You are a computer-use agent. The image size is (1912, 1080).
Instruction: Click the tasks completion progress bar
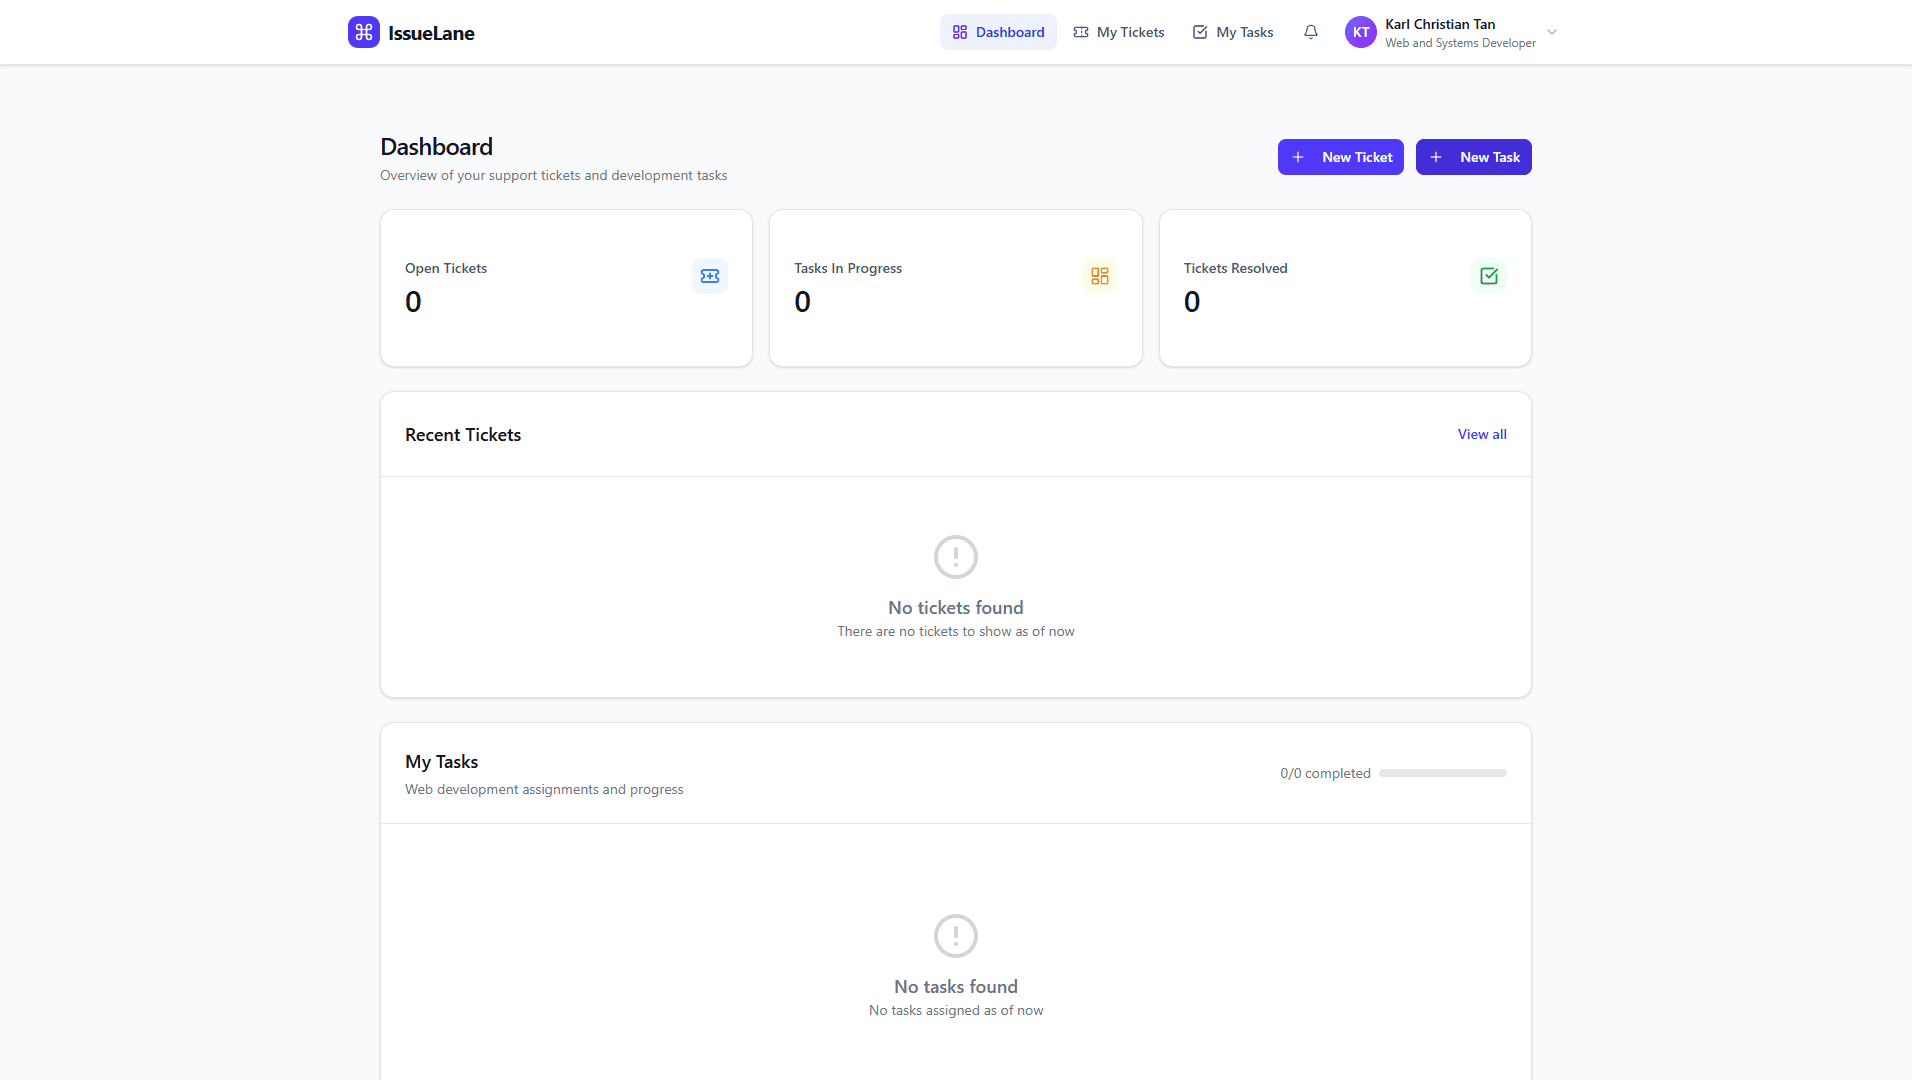[x=1441, y=773]
